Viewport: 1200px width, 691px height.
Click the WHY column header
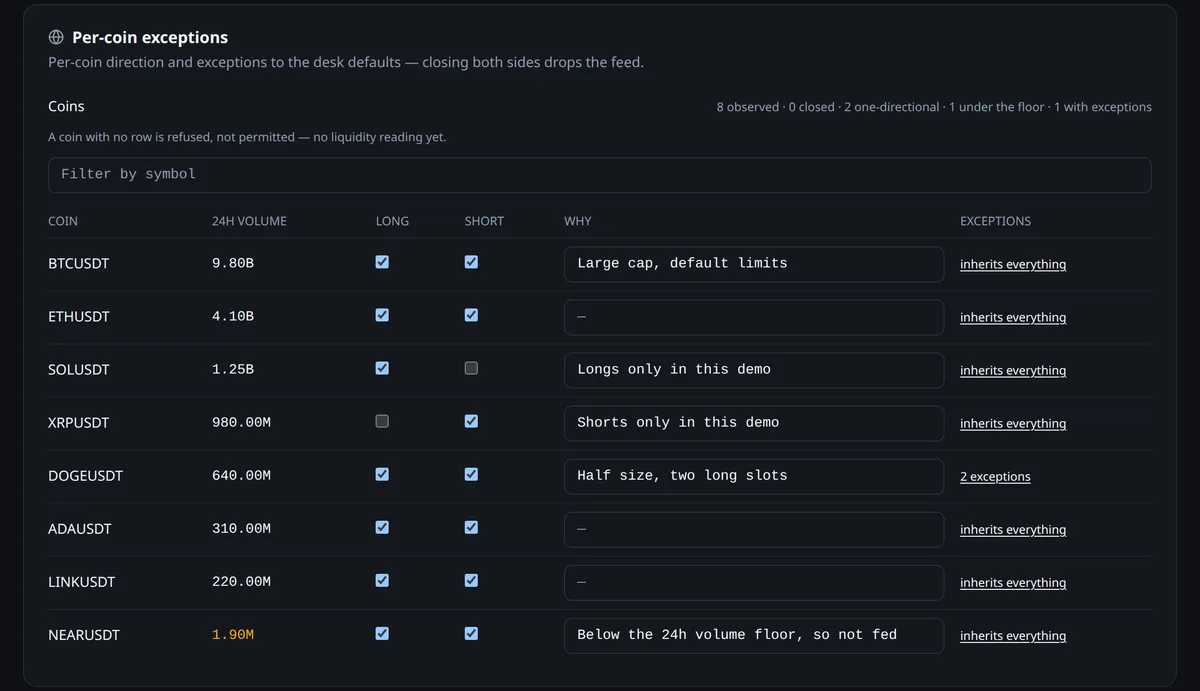coord(577,221)
